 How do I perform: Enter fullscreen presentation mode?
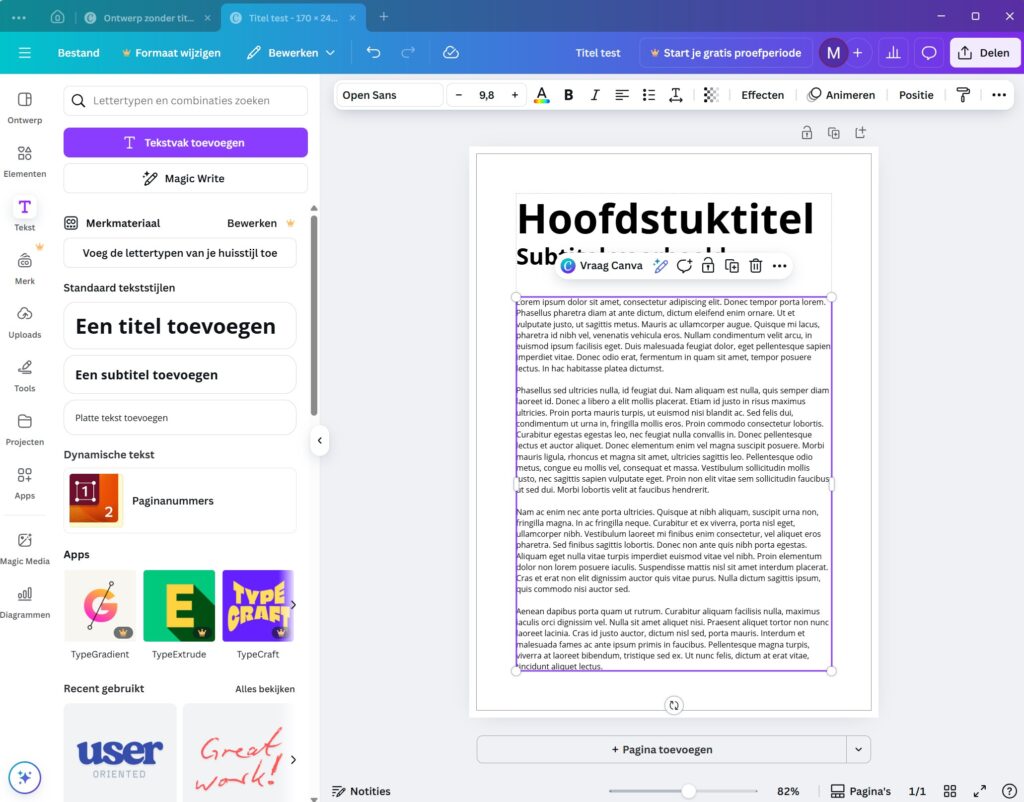pos(980,791)
